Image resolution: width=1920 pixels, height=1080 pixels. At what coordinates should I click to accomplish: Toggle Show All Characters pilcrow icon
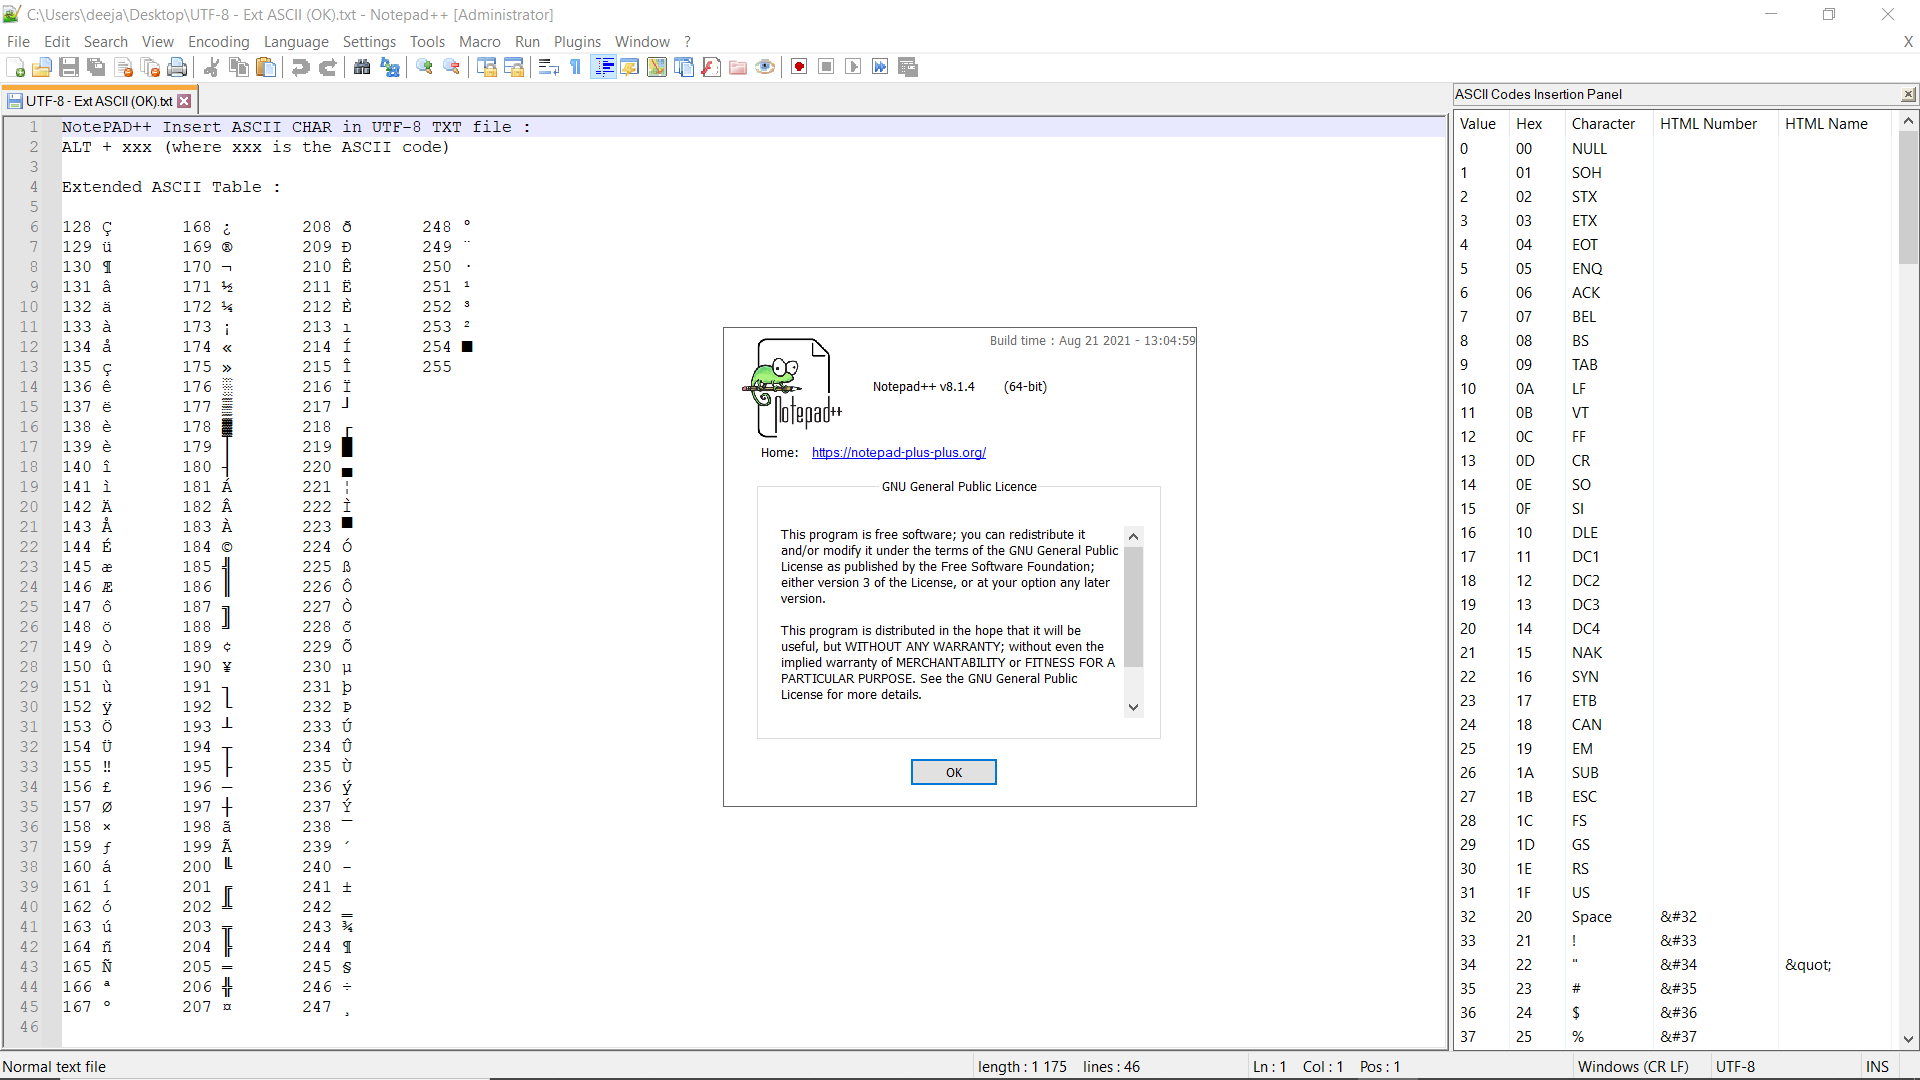click(x=576, y=67)
